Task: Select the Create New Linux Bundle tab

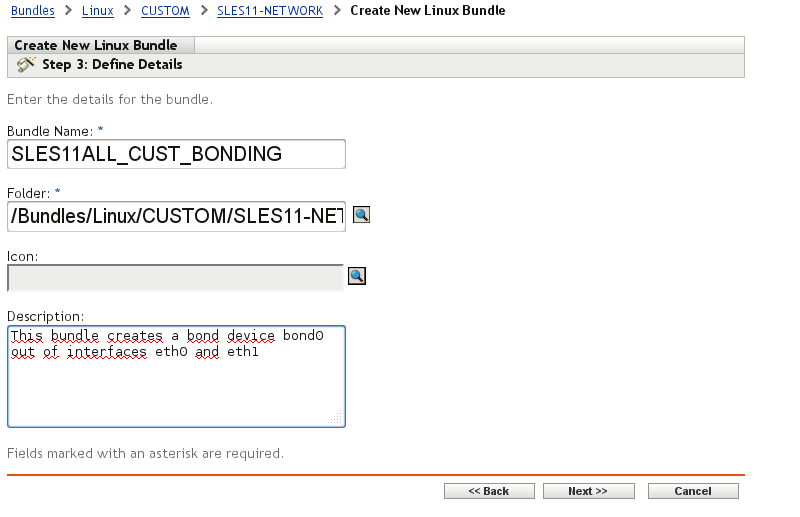Action: [101, 45]
